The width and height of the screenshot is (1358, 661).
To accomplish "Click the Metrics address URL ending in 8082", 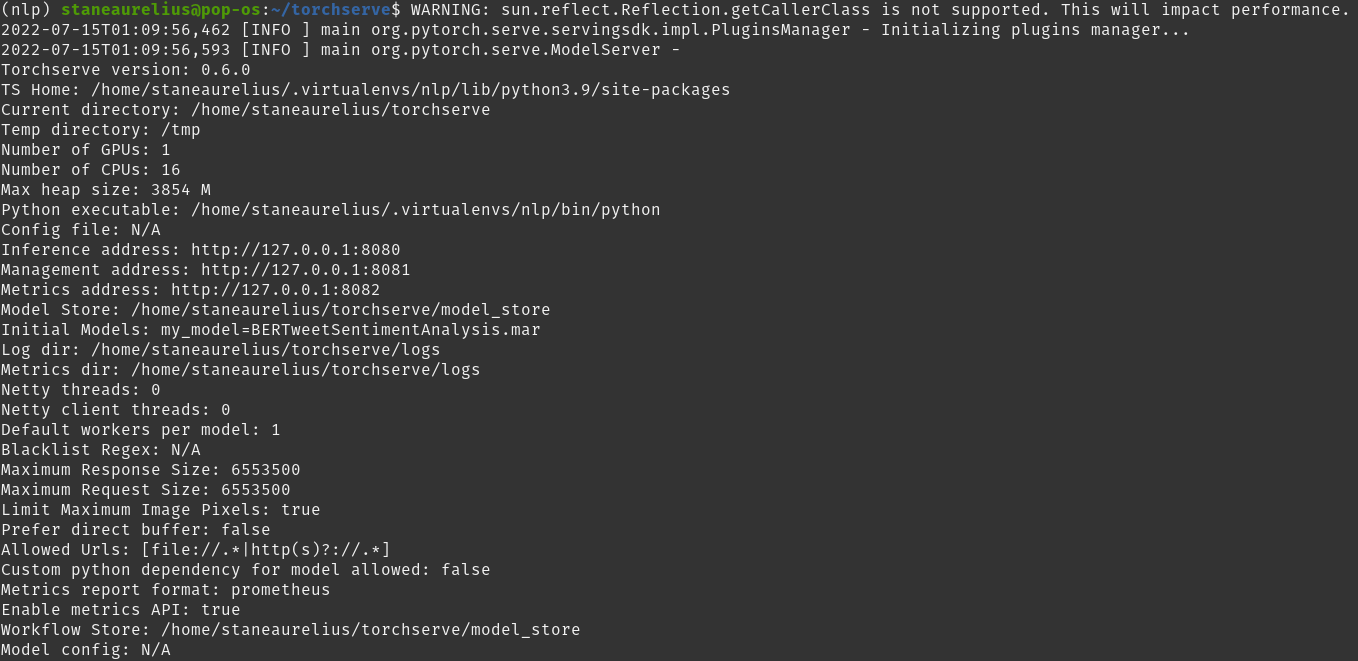I will (275, 290).
